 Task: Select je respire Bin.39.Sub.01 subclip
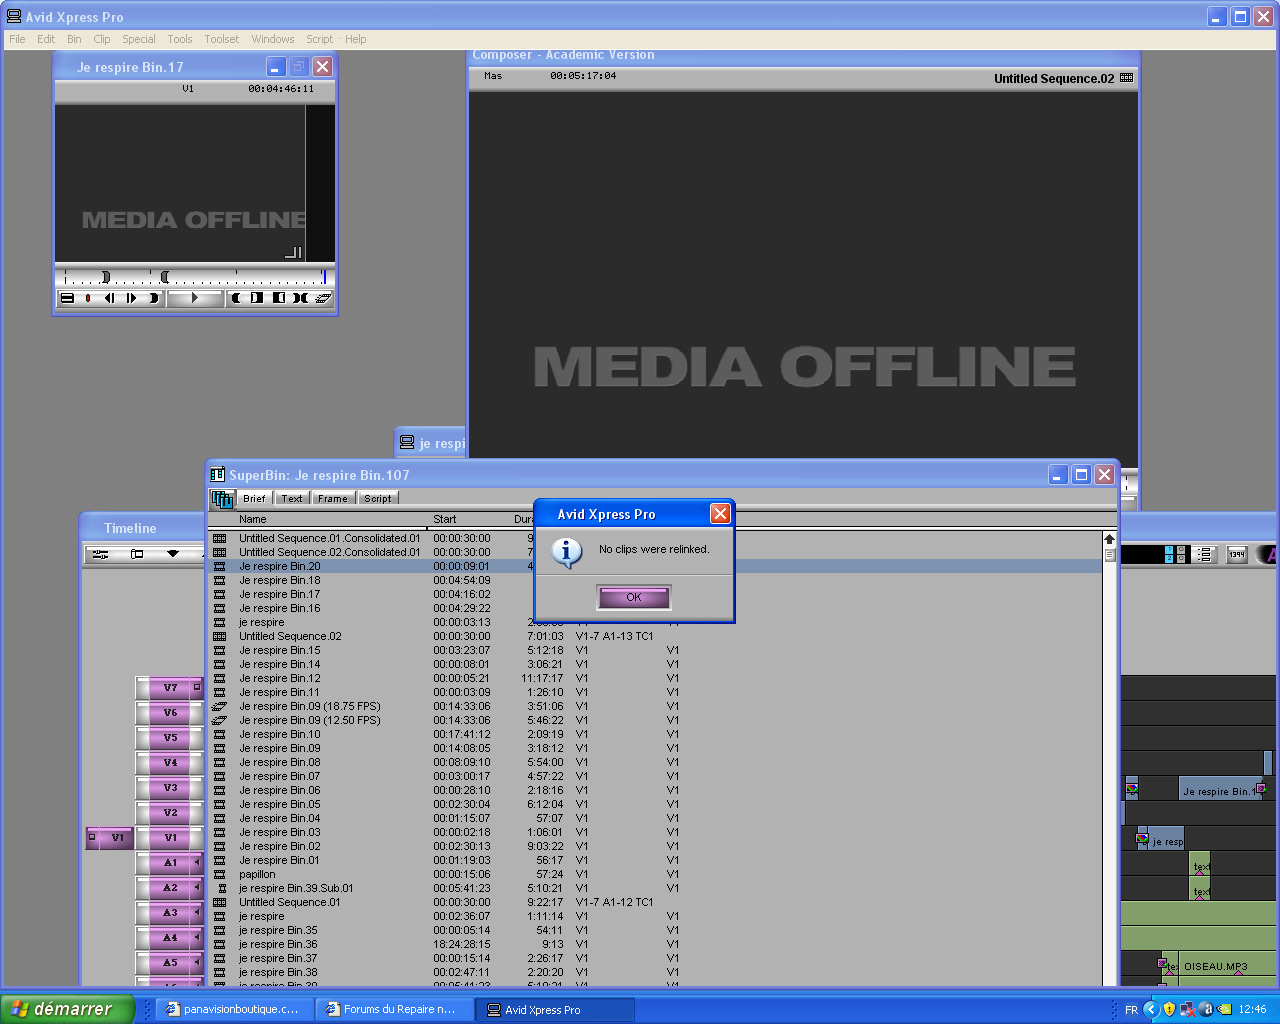[296, 888]
